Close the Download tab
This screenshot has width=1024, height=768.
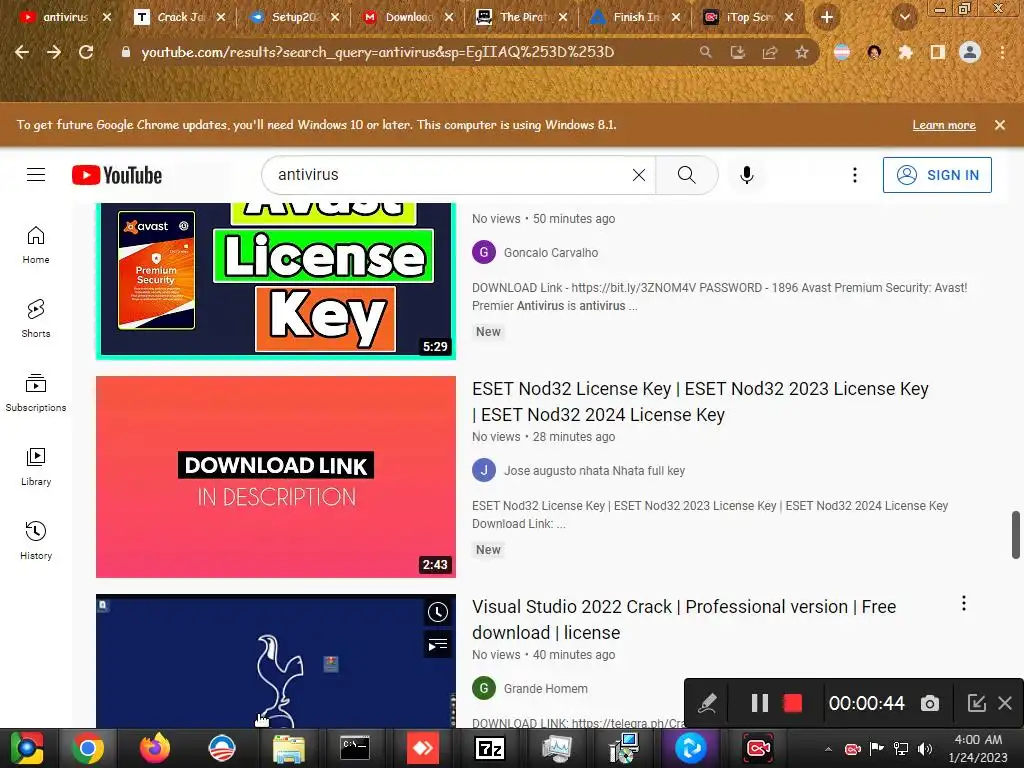[x=449, y=17]
